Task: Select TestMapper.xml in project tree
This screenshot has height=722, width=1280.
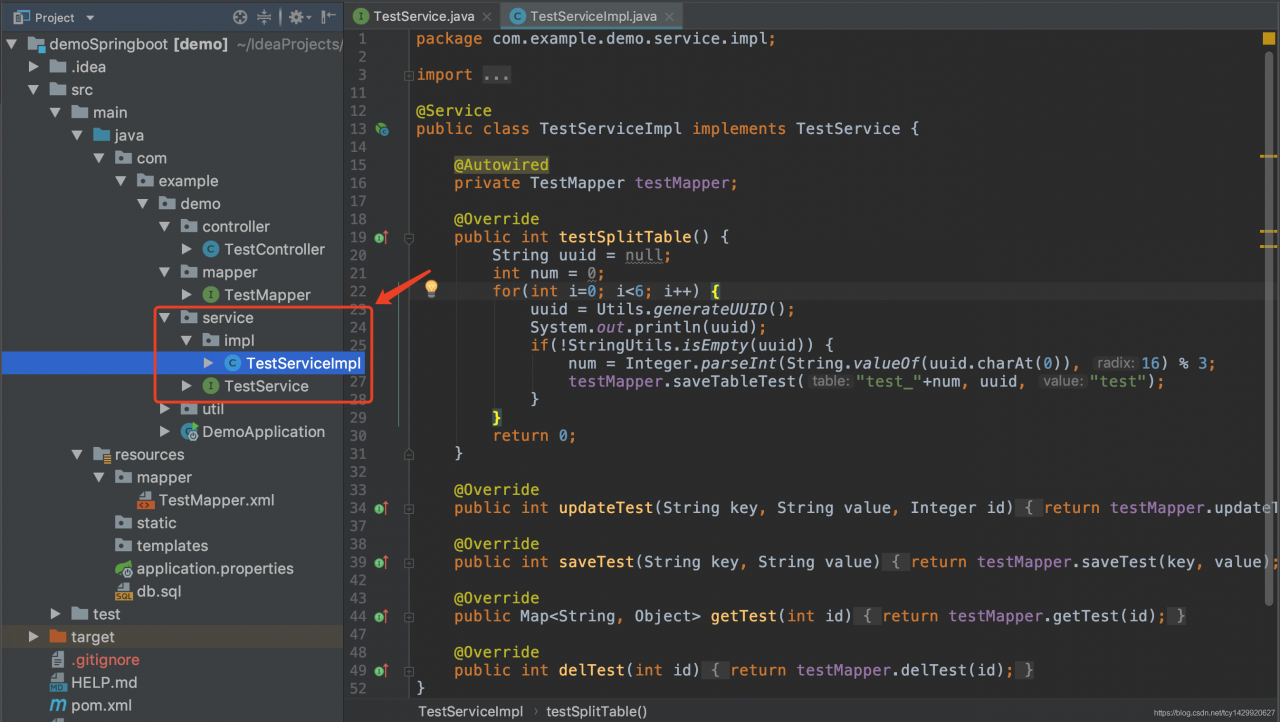Action: (216, 500)
